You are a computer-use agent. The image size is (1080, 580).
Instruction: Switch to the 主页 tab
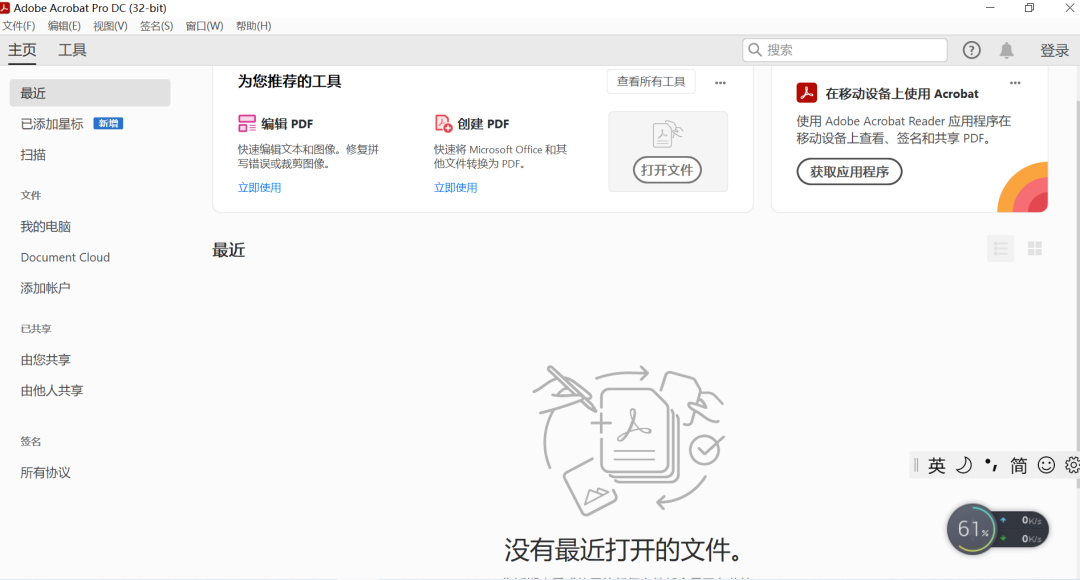[x=22, y=50]
